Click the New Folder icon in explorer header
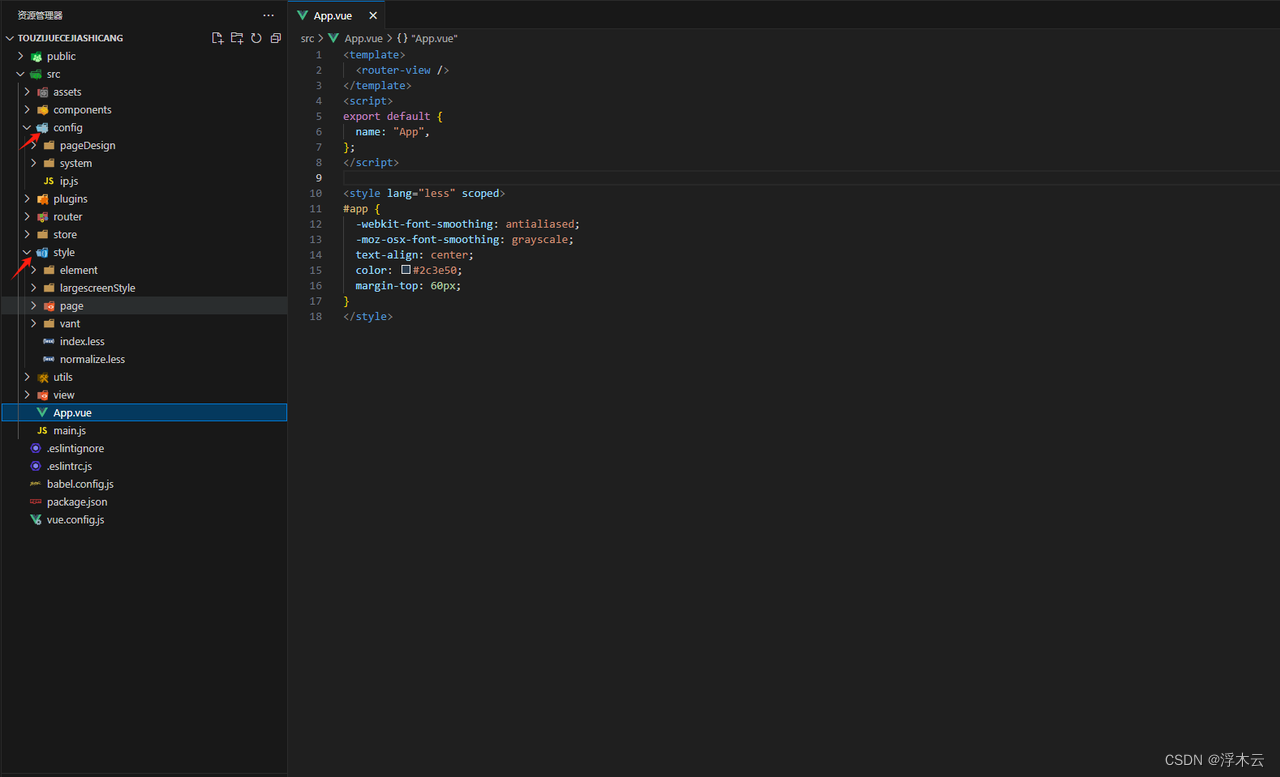 [237, 38]
